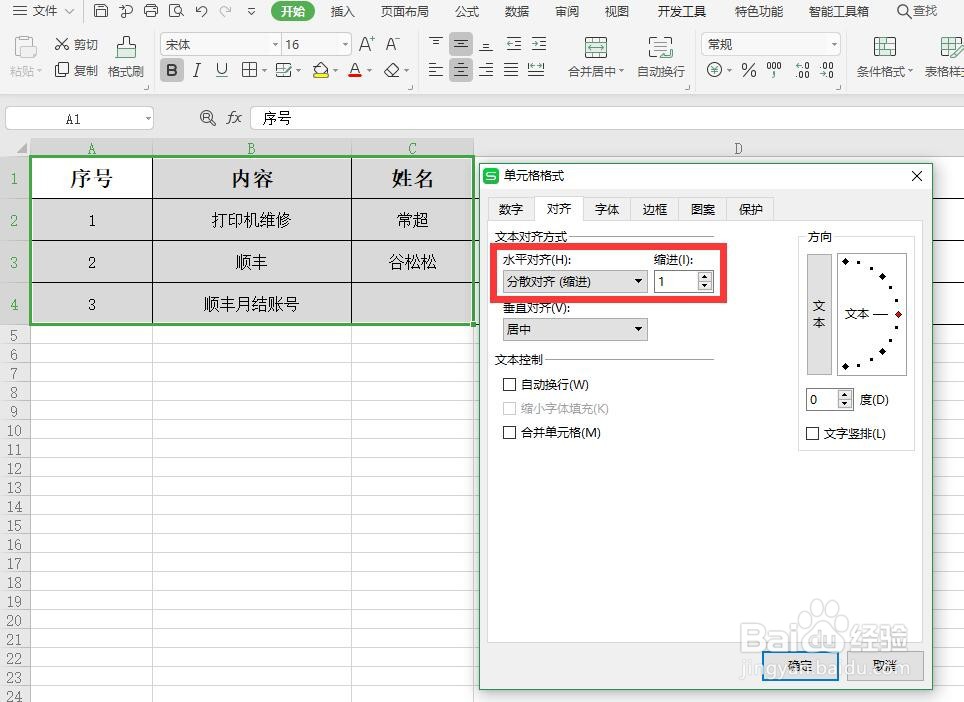
Task: Click the Cut (剪切) scissors icon
Action: [x=63, y=44]
